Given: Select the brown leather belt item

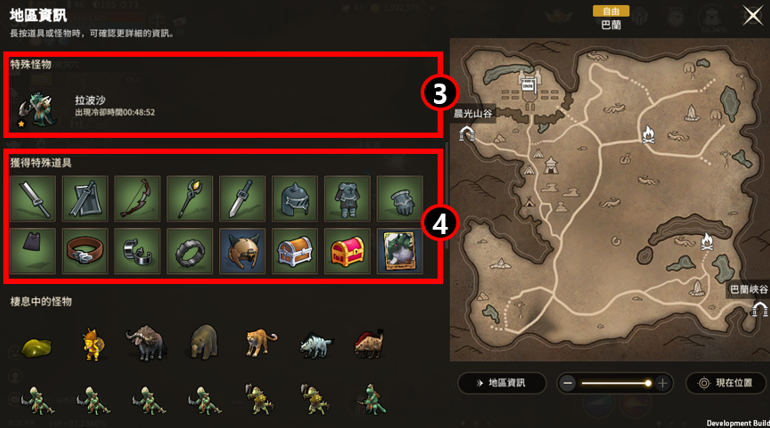Looking at the screenshot, I should pos(85,251).
